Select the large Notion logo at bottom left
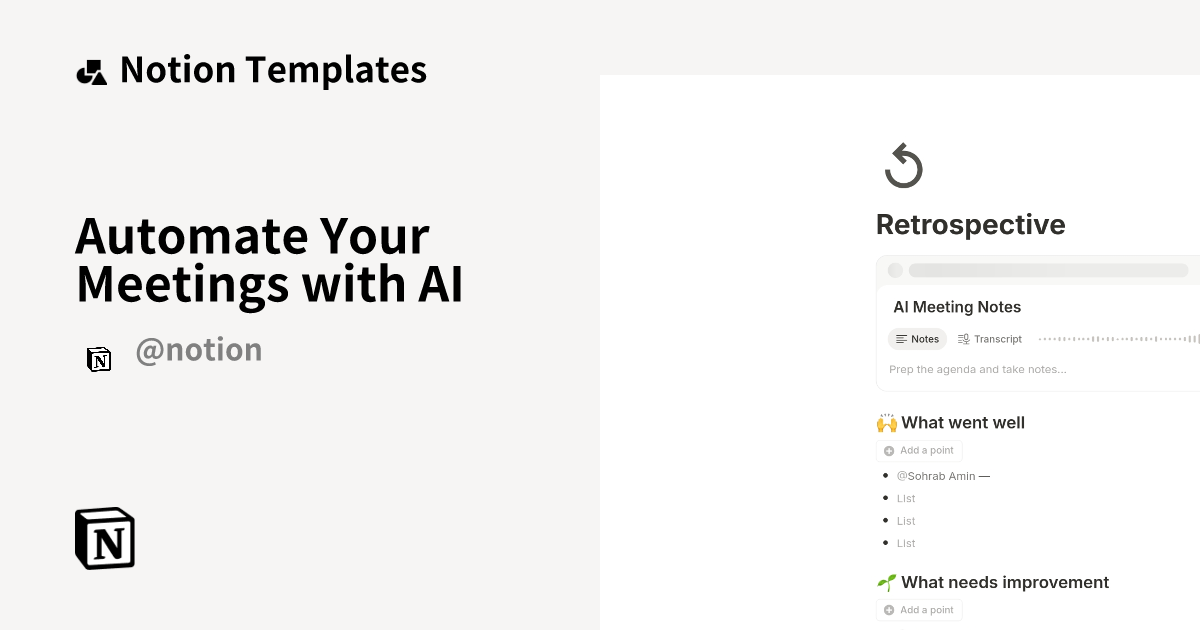 click(104, 538)
